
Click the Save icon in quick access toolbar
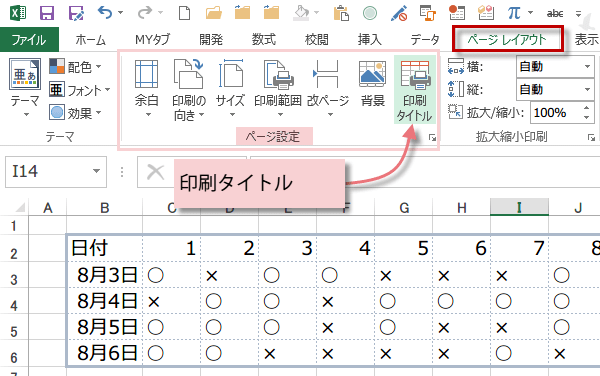(x=47, y=13)
